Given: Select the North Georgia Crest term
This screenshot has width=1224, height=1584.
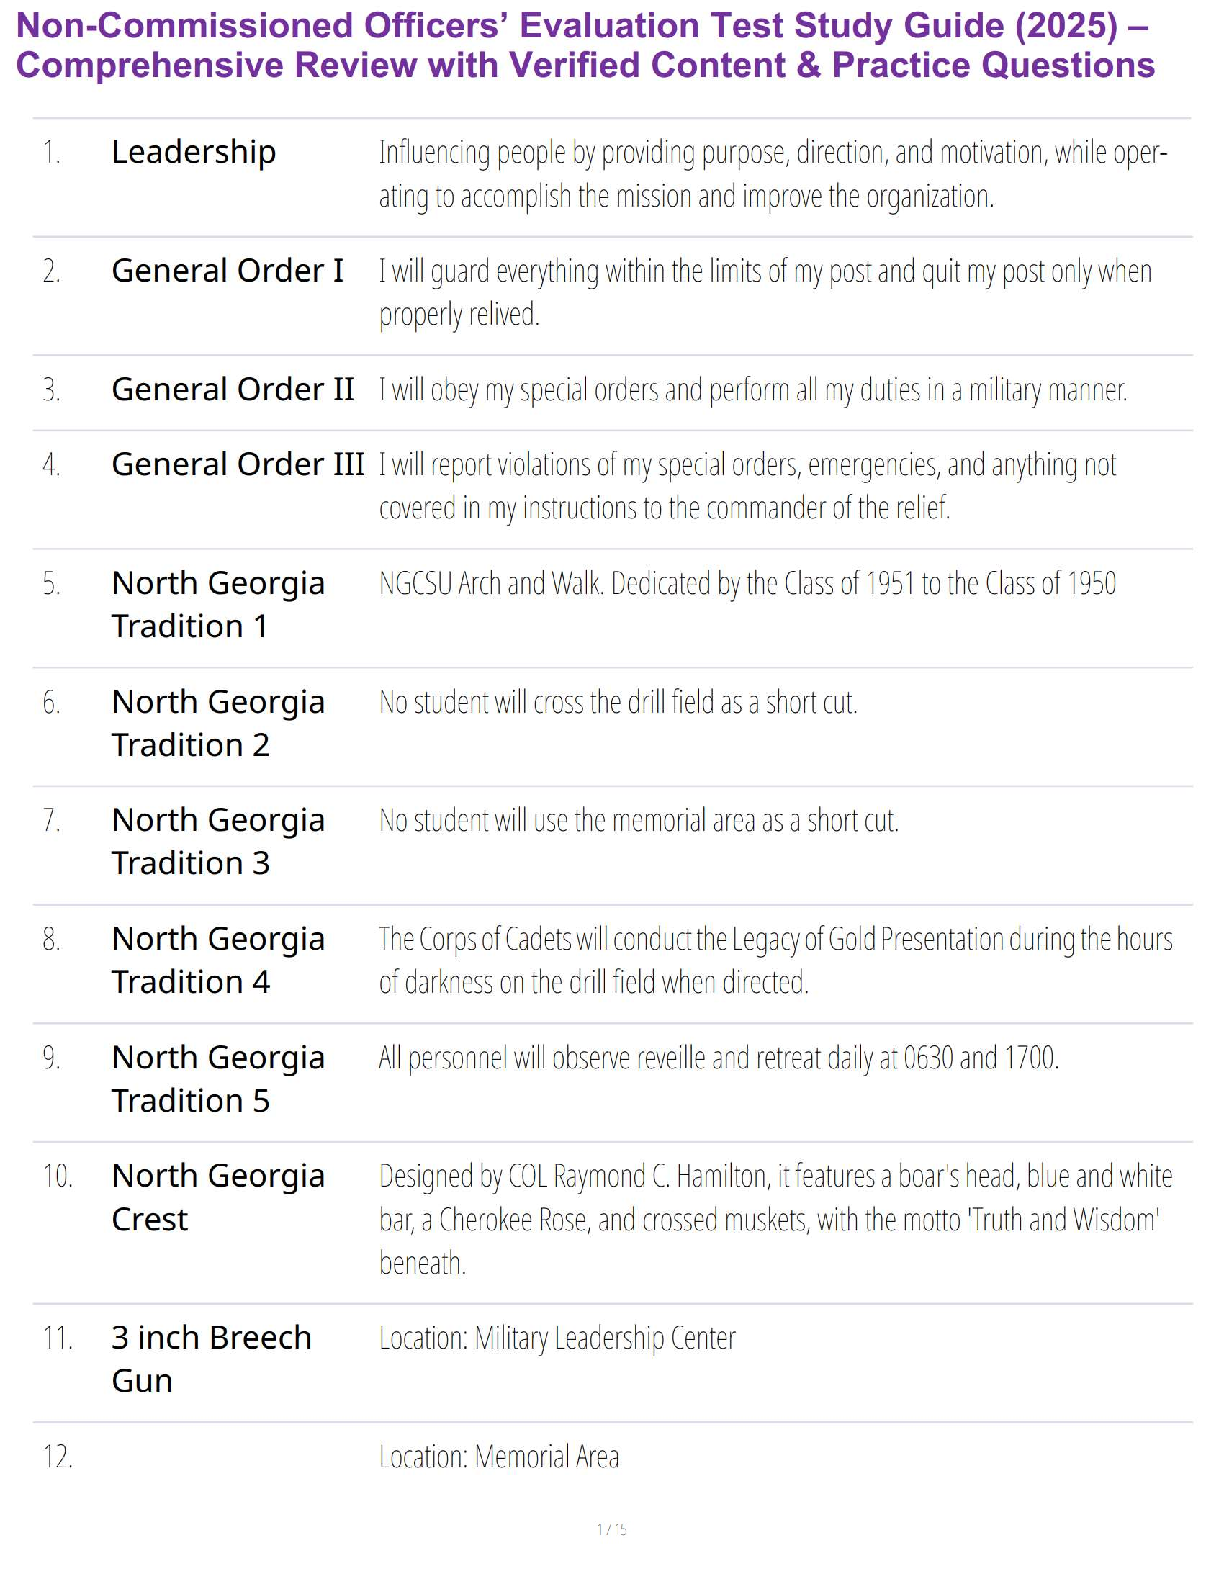Looking at the screenshot, I should (217, 1197).
